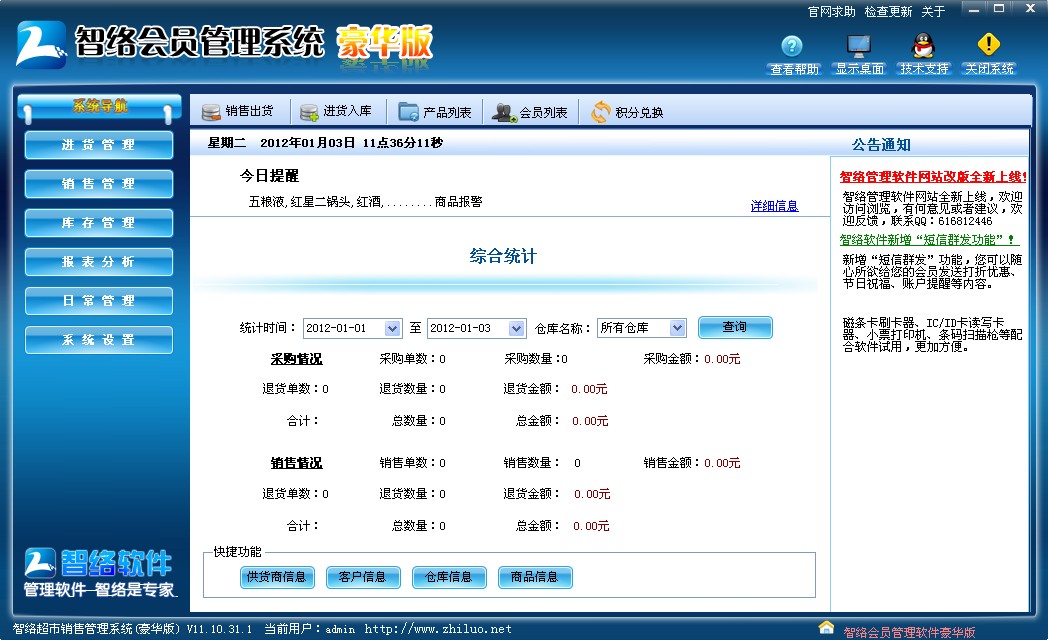Image resolution: width=1048 pixels, height=640 pixels.
Task: Click the 关闭系统 warning icon
Action: pyautogui.click(x=988, y=47)
